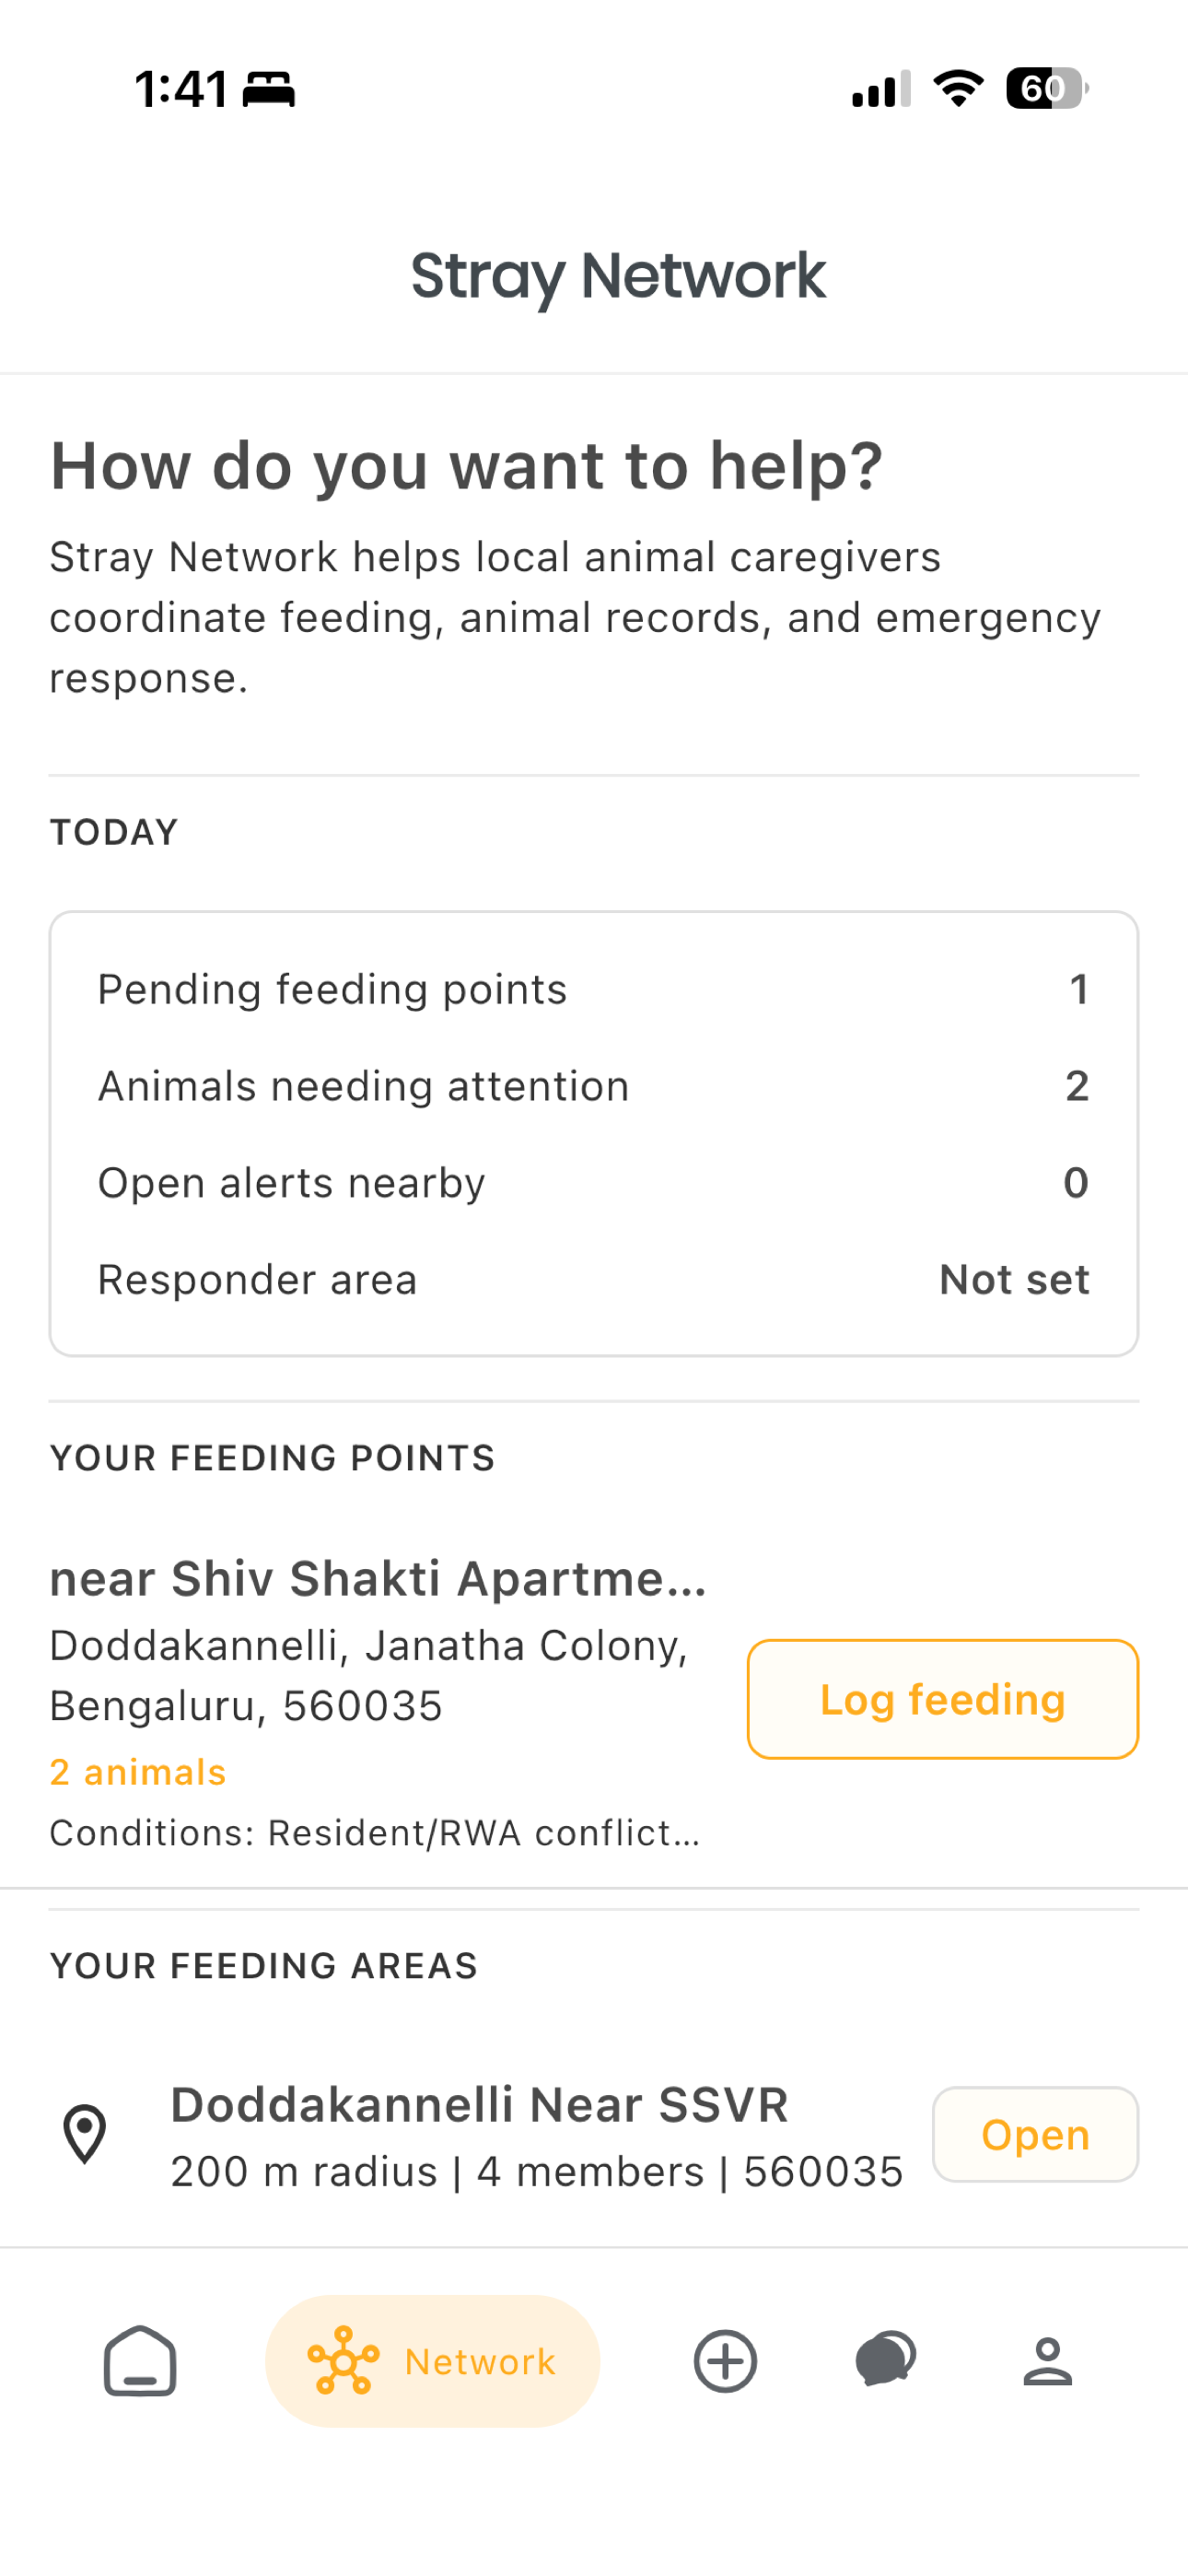Tap the Doddakannelli Near SSVR title
Viewport: 1188px width, 2576px height.
point(479,2105)
